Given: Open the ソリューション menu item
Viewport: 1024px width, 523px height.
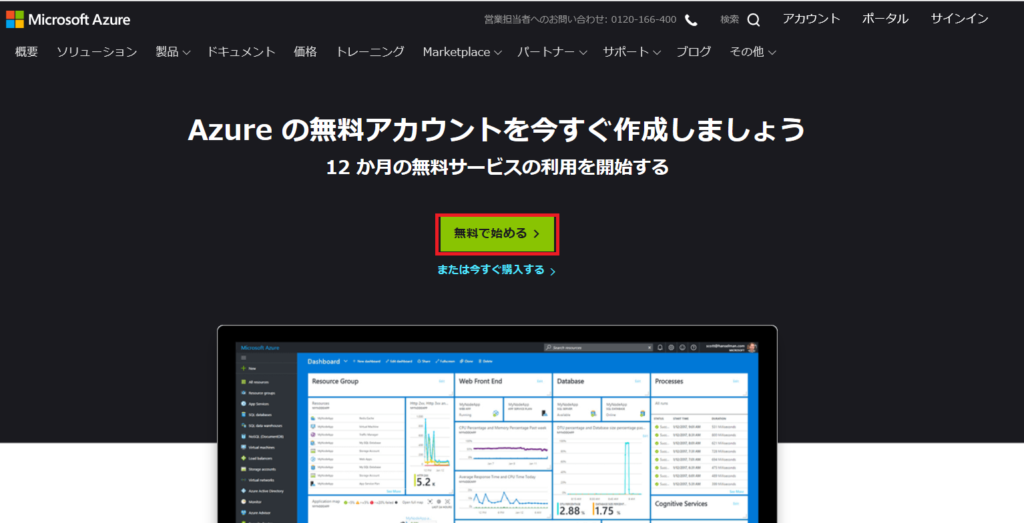Looking at the screenshot, I should [97, 52].
